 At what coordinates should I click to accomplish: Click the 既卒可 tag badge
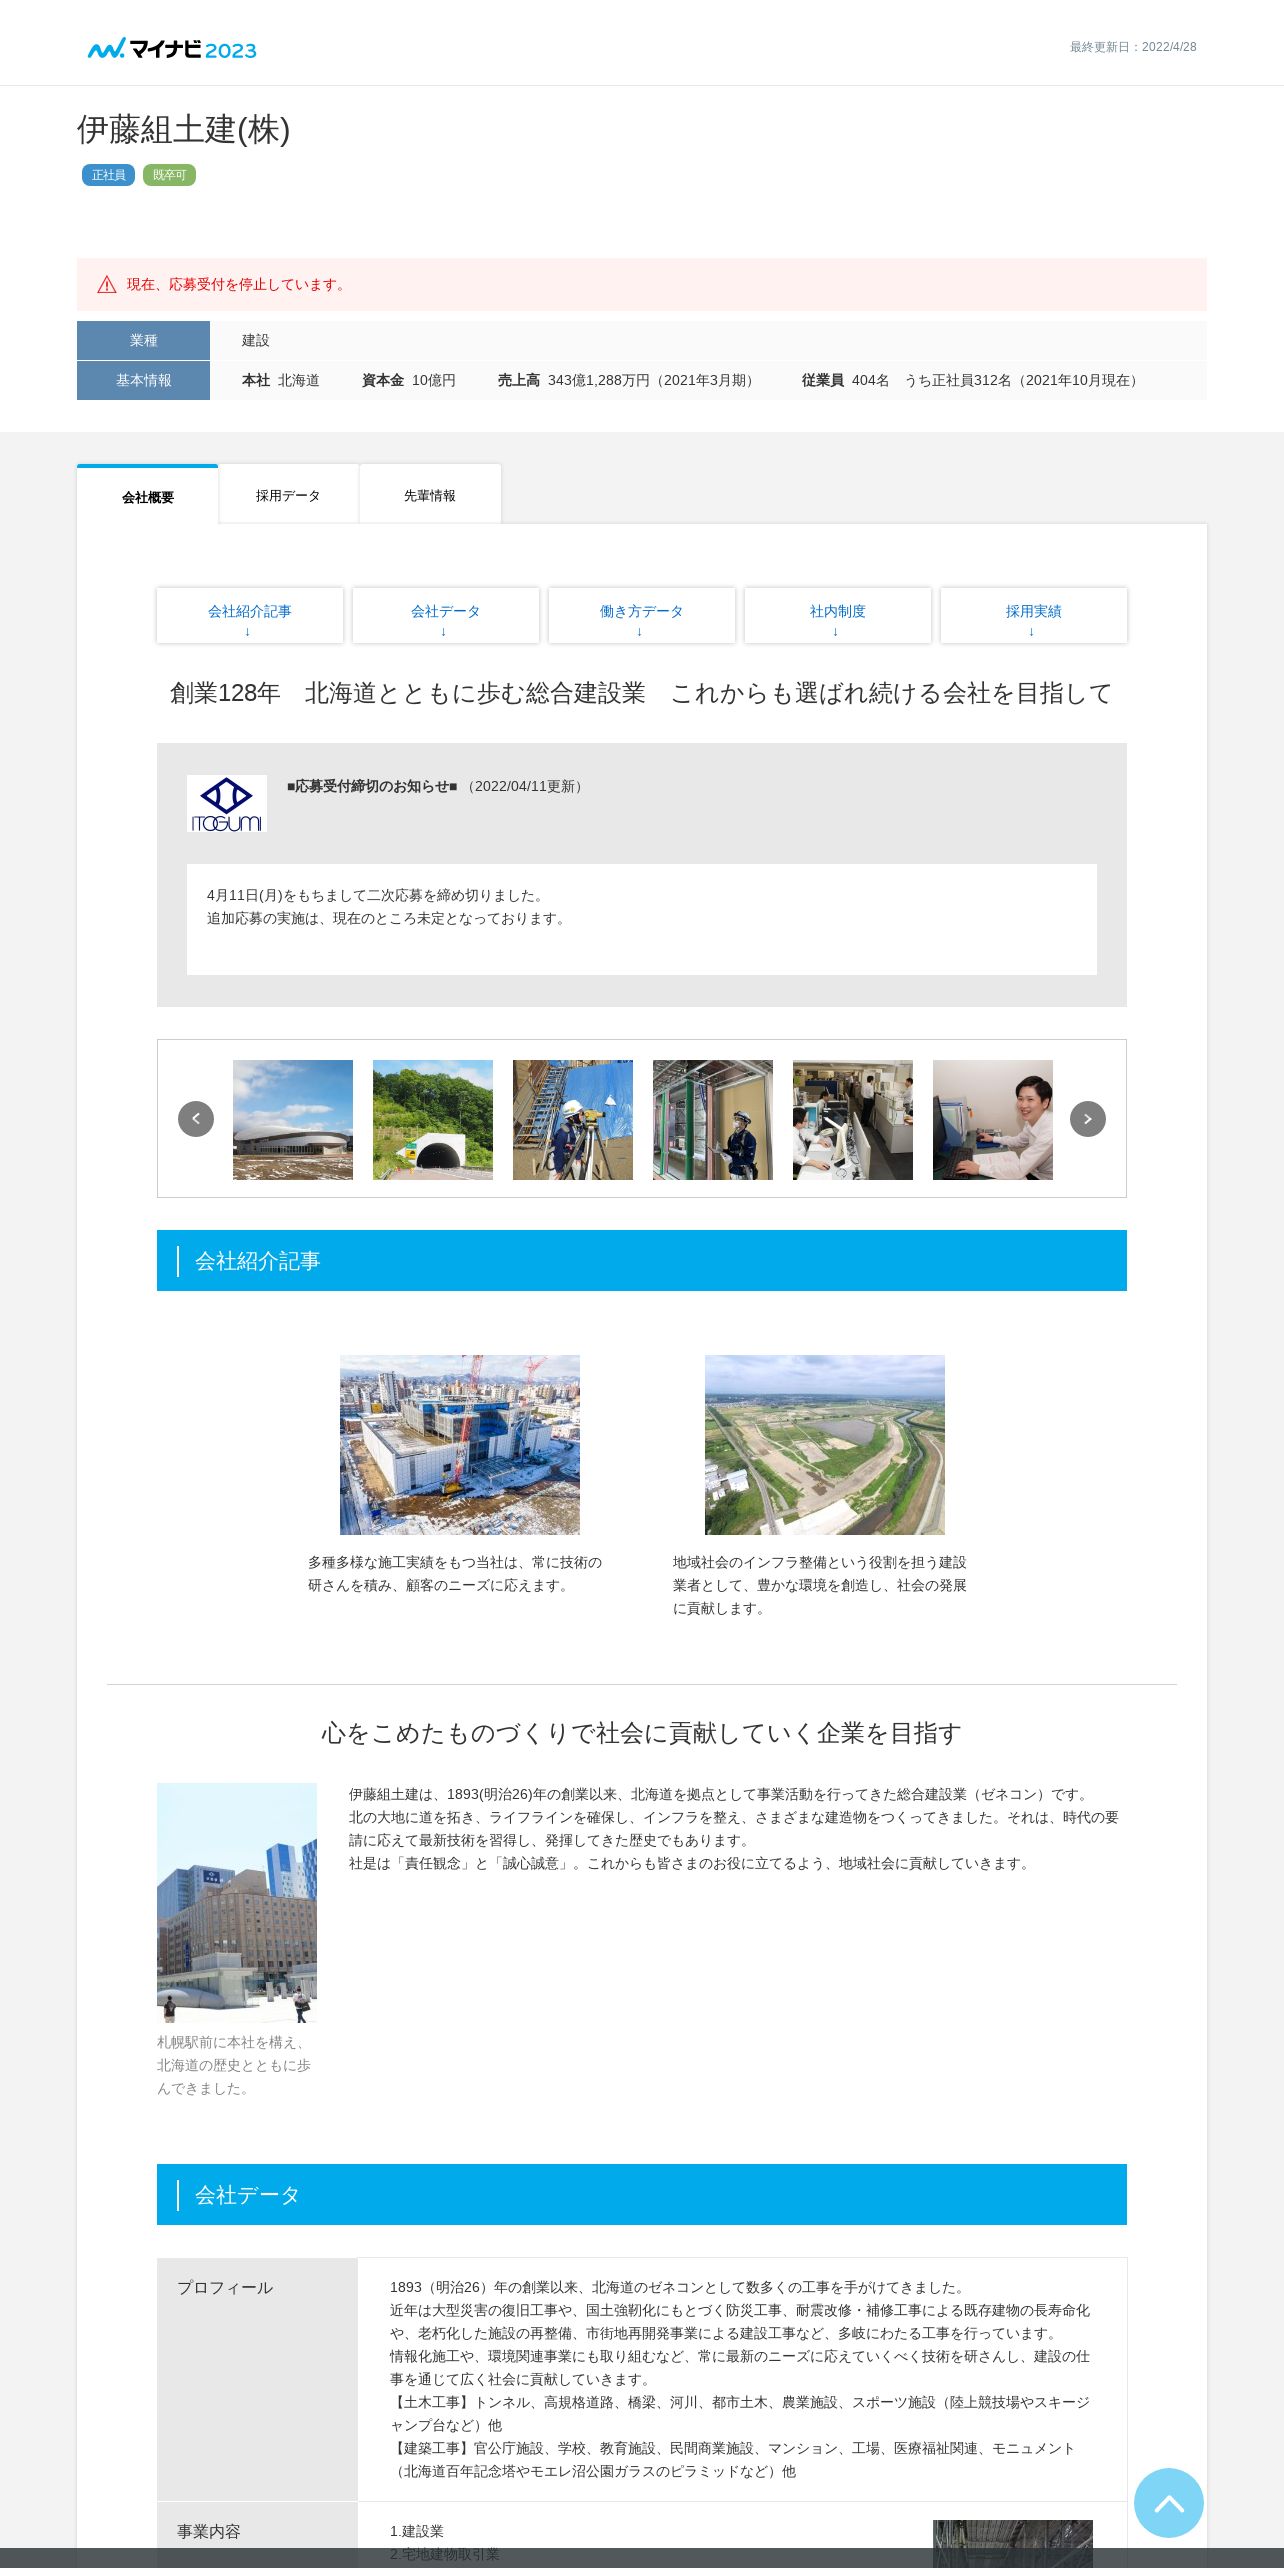tap(169, 175)
